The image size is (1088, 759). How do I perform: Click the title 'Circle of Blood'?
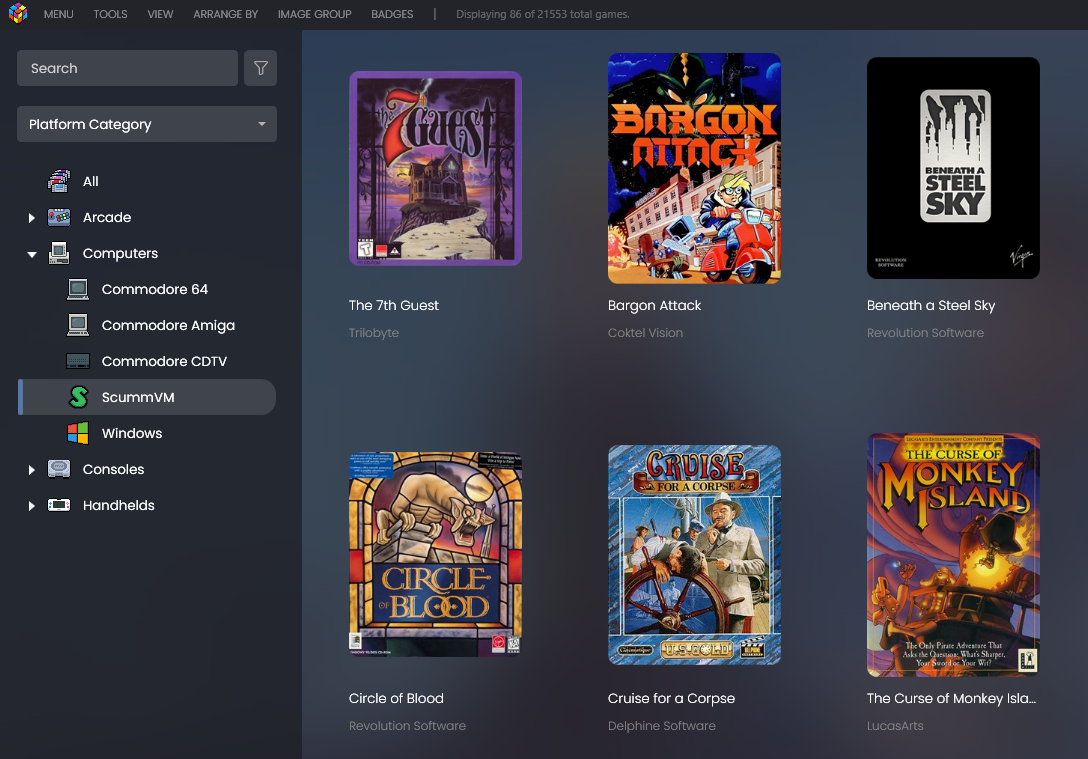click(x=396, y=698)
